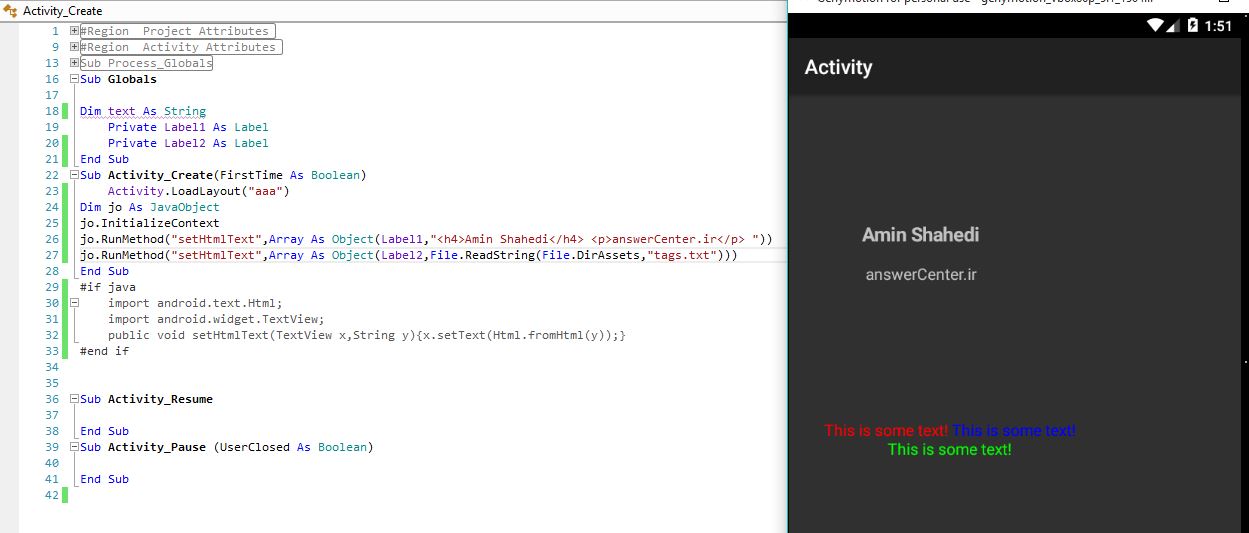The width and height of the screenshot is (1249, 533).
Task: Click the Activity_Create sub icon in header
Action: (10, 11)
